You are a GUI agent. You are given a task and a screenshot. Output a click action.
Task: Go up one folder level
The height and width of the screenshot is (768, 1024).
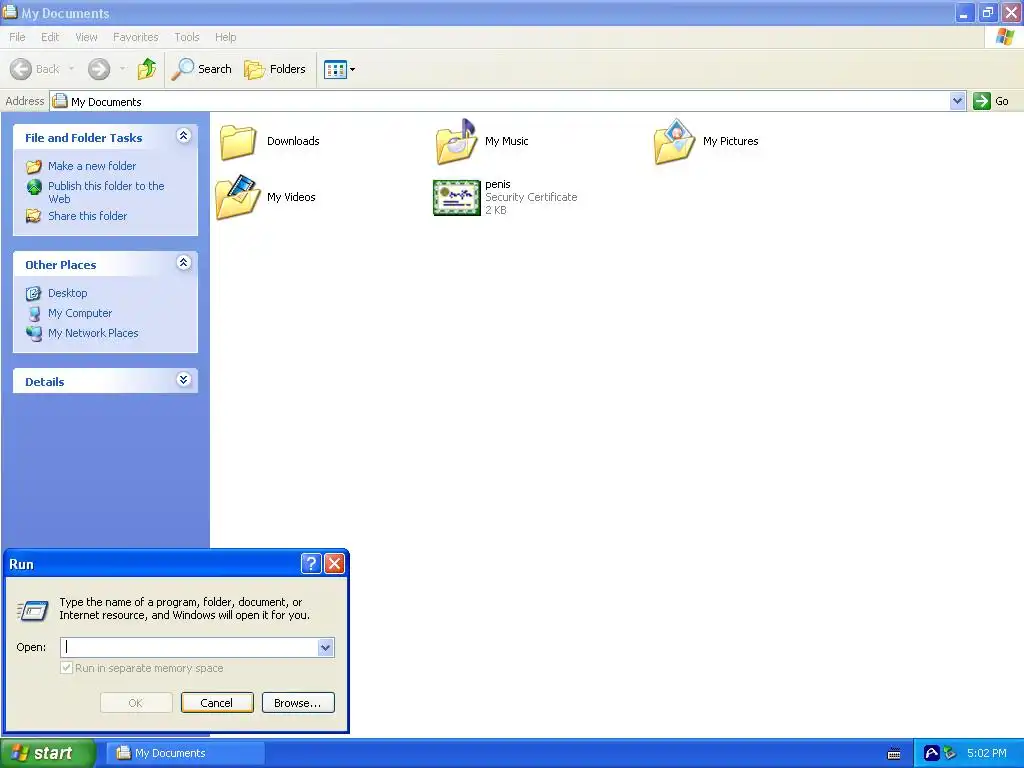[147, 69]
